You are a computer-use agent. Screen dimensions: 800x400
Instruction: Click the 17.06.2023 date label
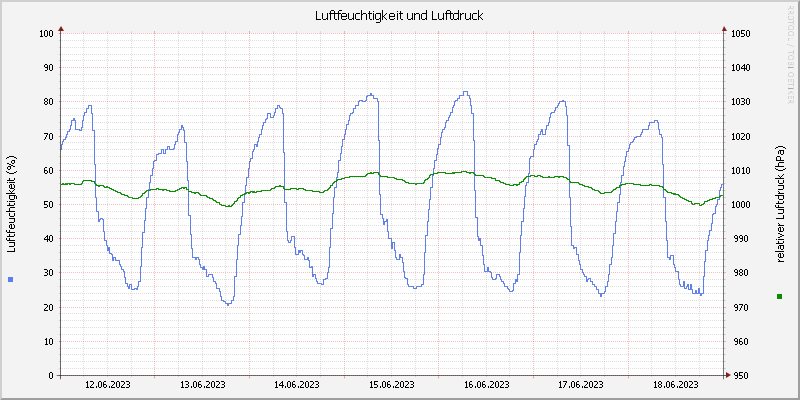click(x=581, y=385)
